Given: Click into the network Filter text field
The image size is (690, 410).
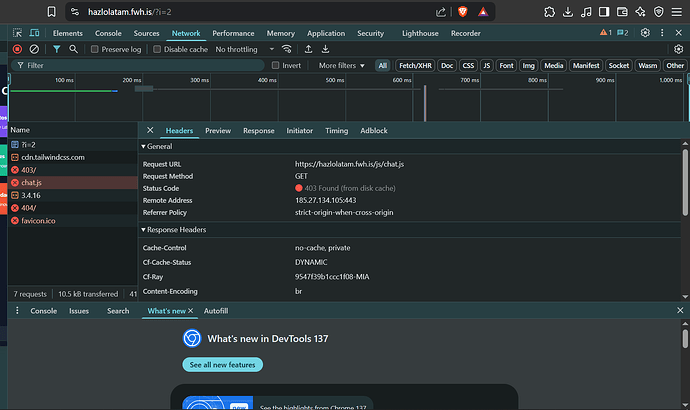Looking at the screenshot, I should (x=138, y=66).
